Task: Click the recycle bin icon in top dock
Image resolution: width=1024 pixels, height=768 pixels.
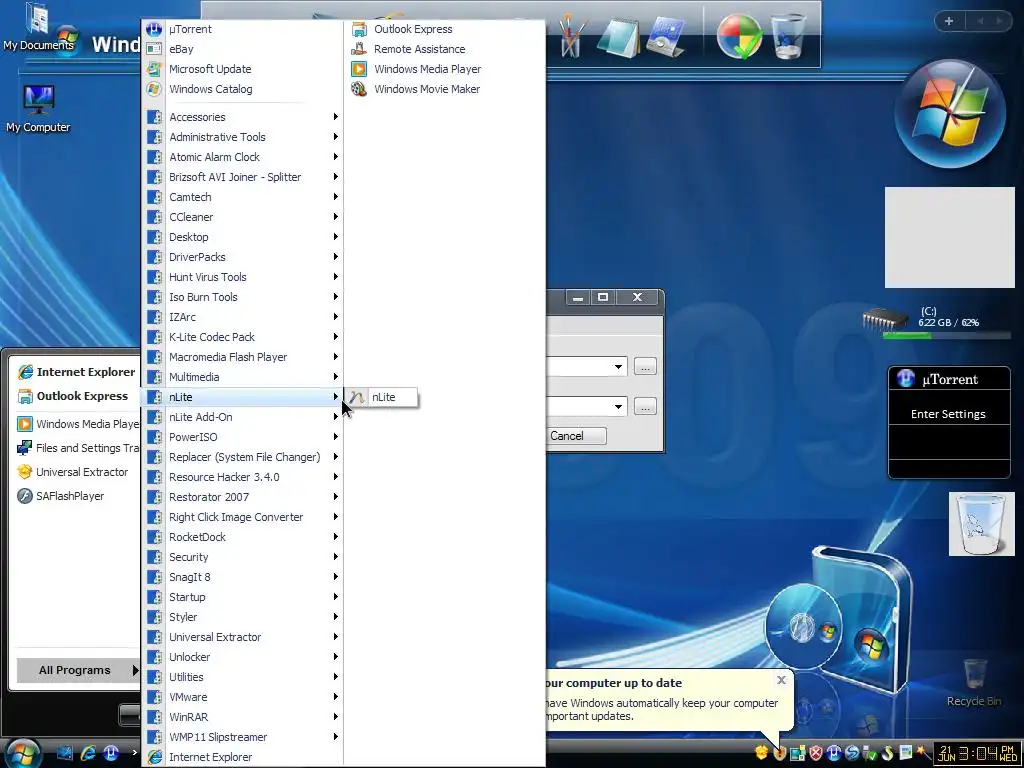Action: 788,36
